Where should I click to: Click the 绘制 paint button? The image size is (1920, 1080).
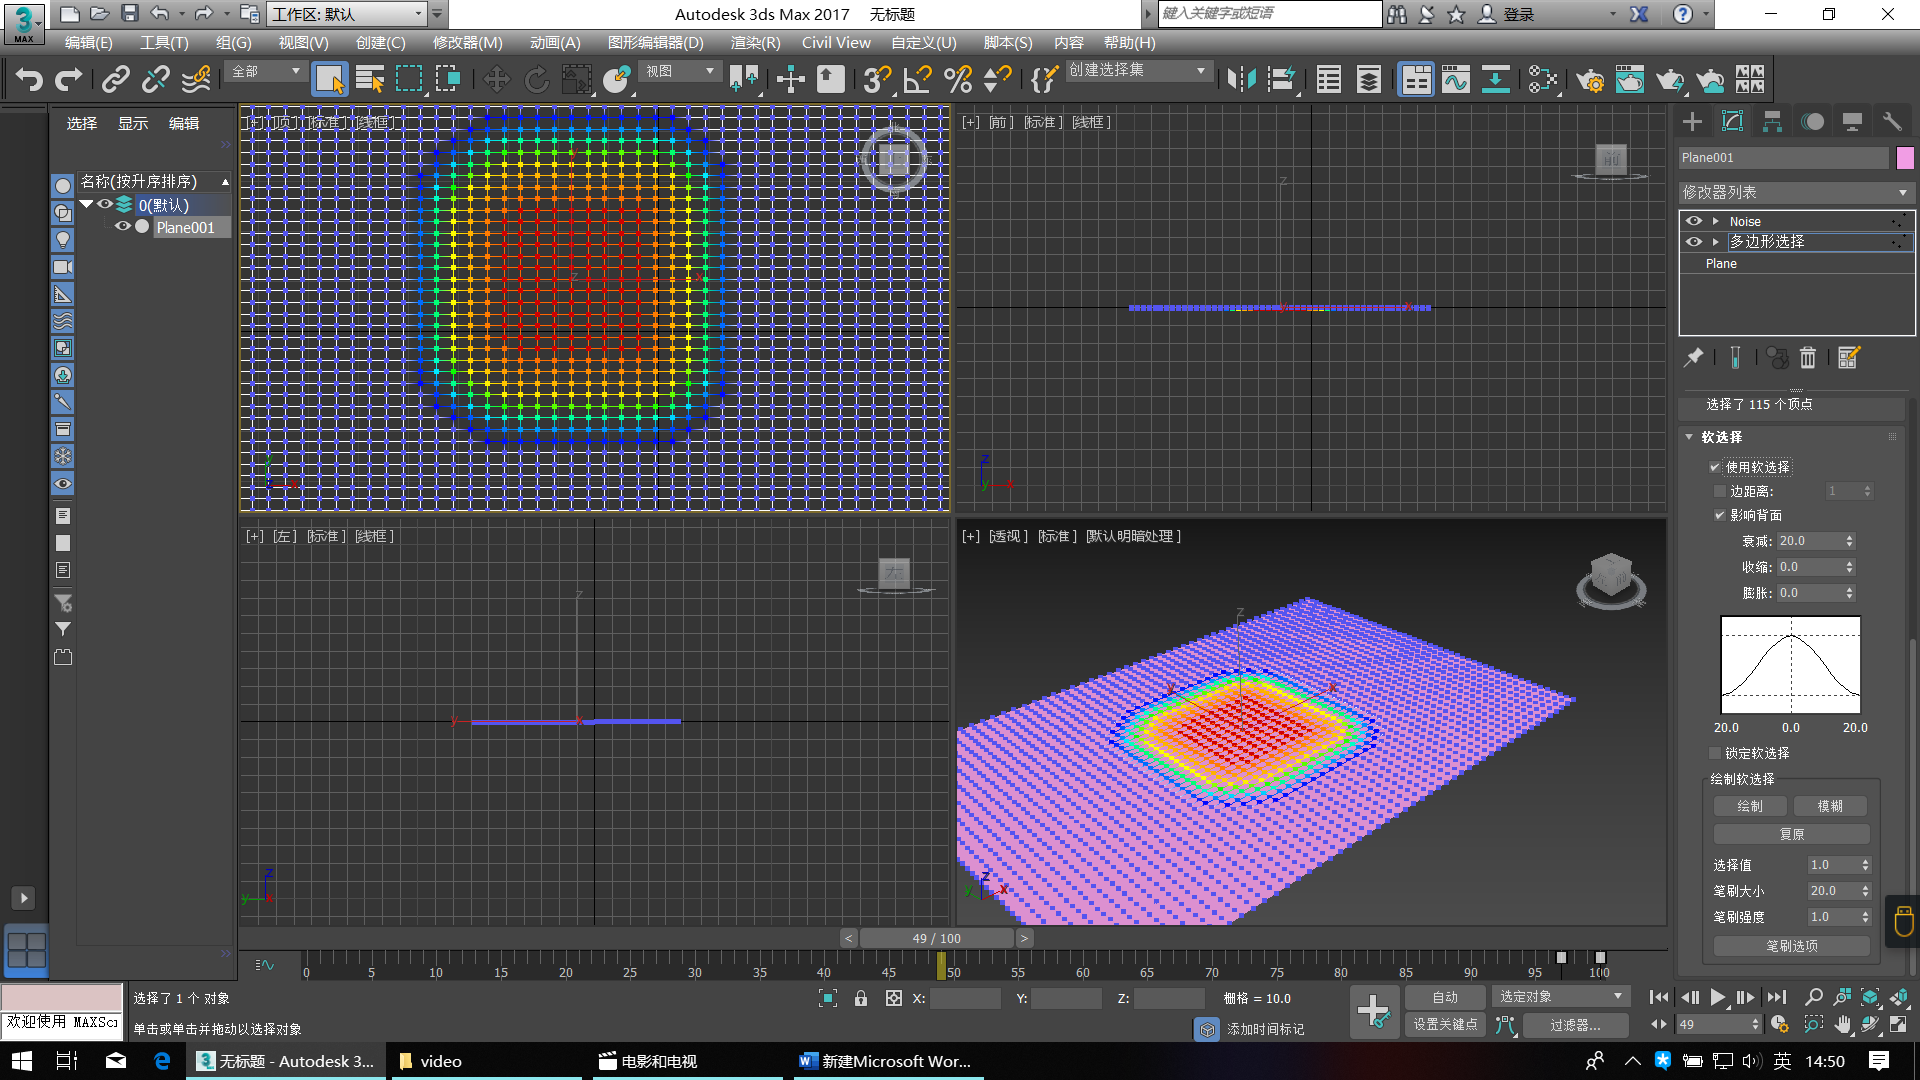(x=1750, y=806)
